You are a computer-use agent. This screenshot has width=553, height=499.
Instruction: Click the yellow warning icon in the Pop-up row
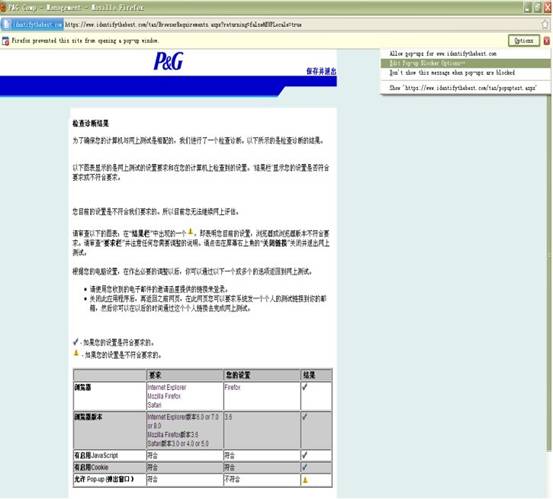click(x=305, y=480)
